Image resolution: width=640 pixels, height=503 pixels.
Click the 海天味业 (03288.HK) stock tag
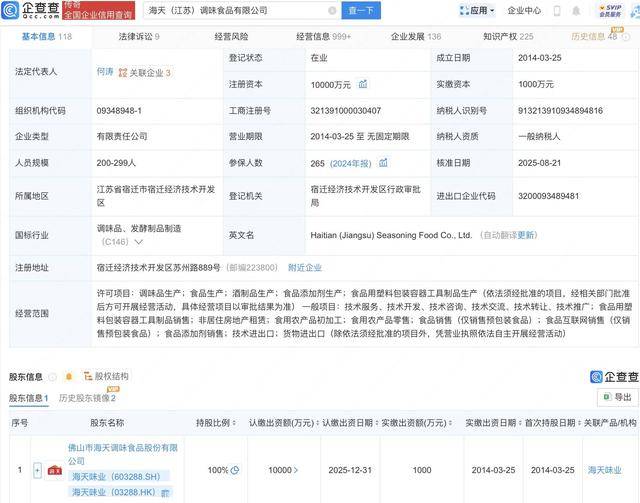114,492
